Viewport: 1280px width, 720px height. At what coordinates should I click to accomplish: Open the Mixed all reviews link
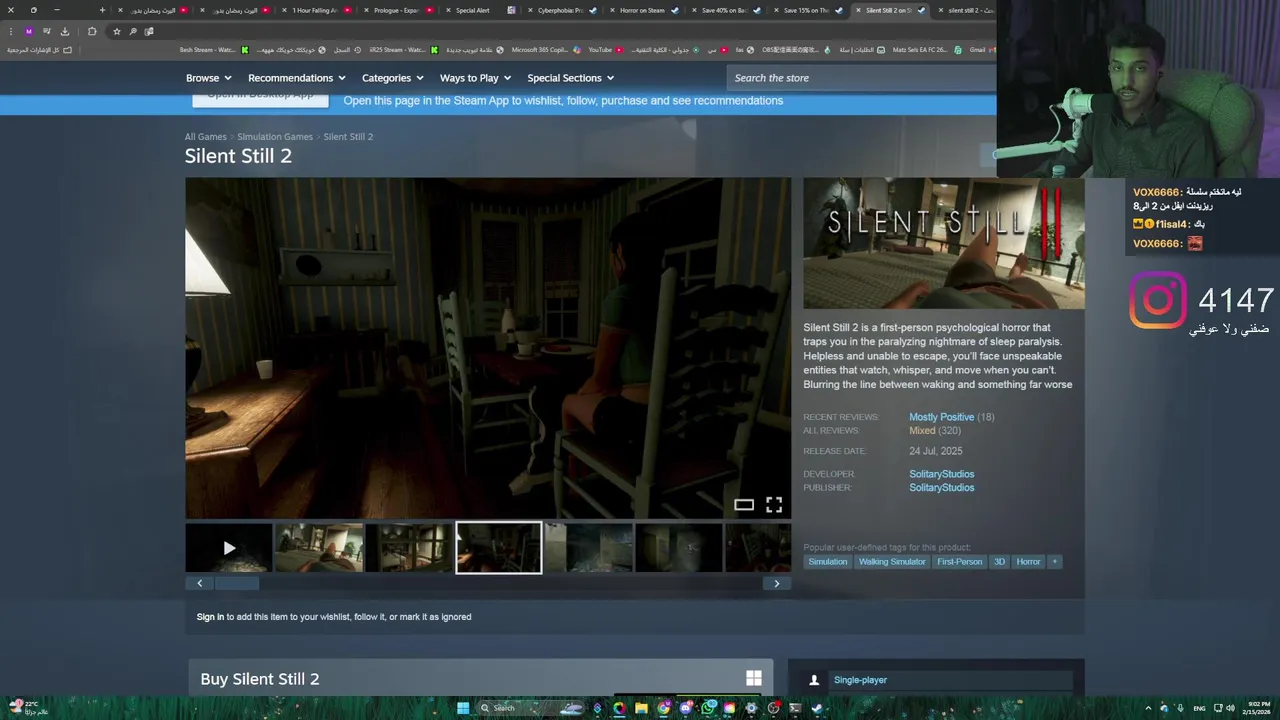(x=922, y=431)
